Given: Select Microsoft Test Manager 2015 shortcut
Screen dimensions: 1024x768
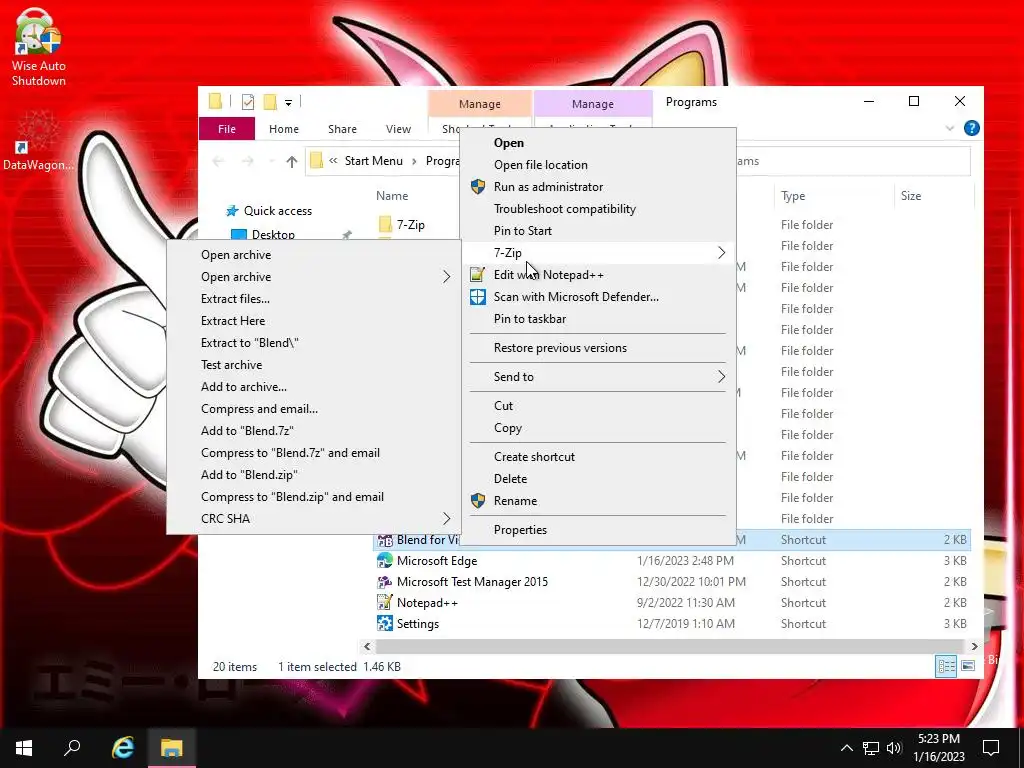Looking at the screenshot, I should point(672,582).
